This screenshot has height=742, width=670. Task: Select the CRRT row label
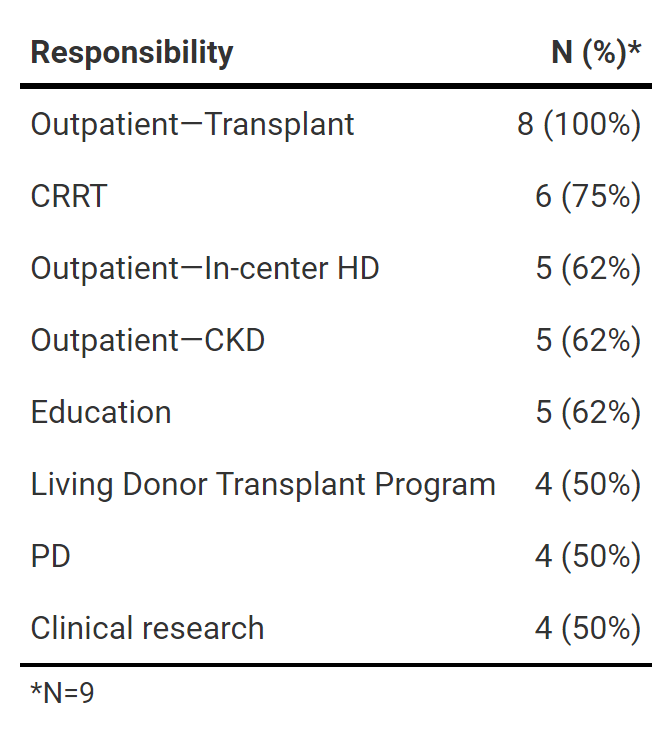[x=68, y=196]
